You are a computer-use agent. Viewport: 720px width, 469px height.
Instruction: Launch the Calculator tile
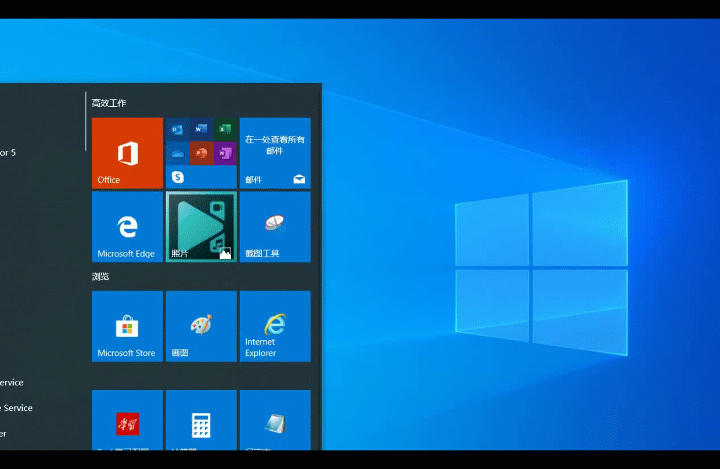pyautogui.click(x=201, y=420)
